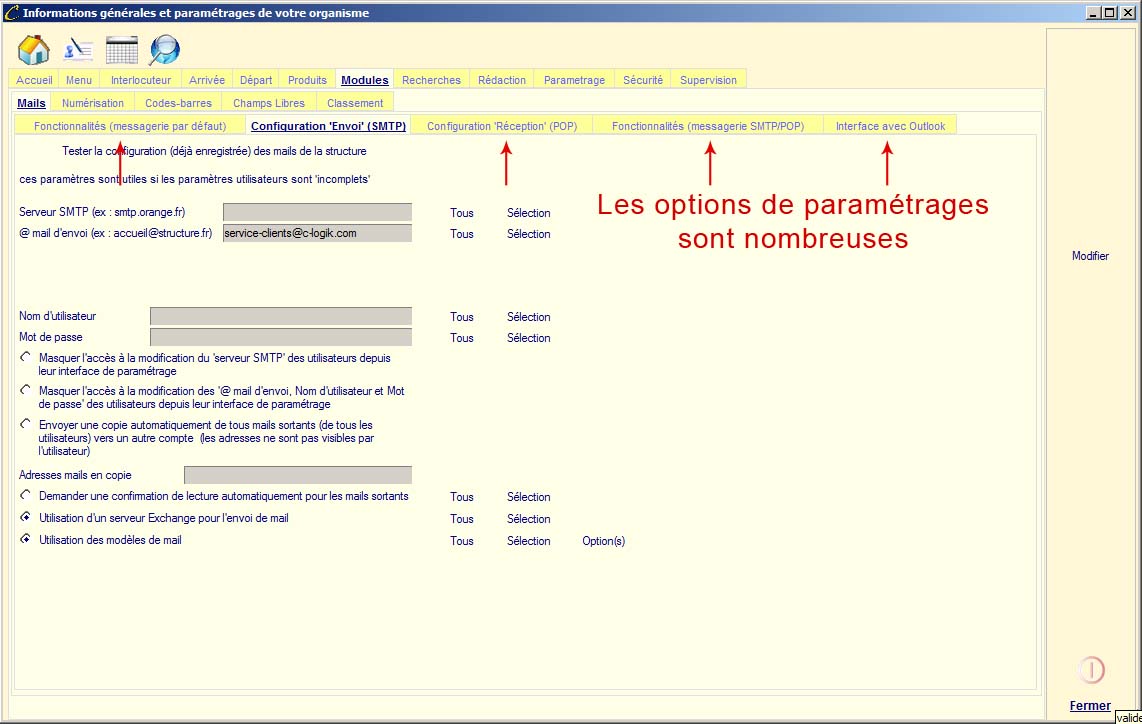The image size is (1142, 724).
Task: Click the magnifying glass search icon
Action: click(164, 49)
